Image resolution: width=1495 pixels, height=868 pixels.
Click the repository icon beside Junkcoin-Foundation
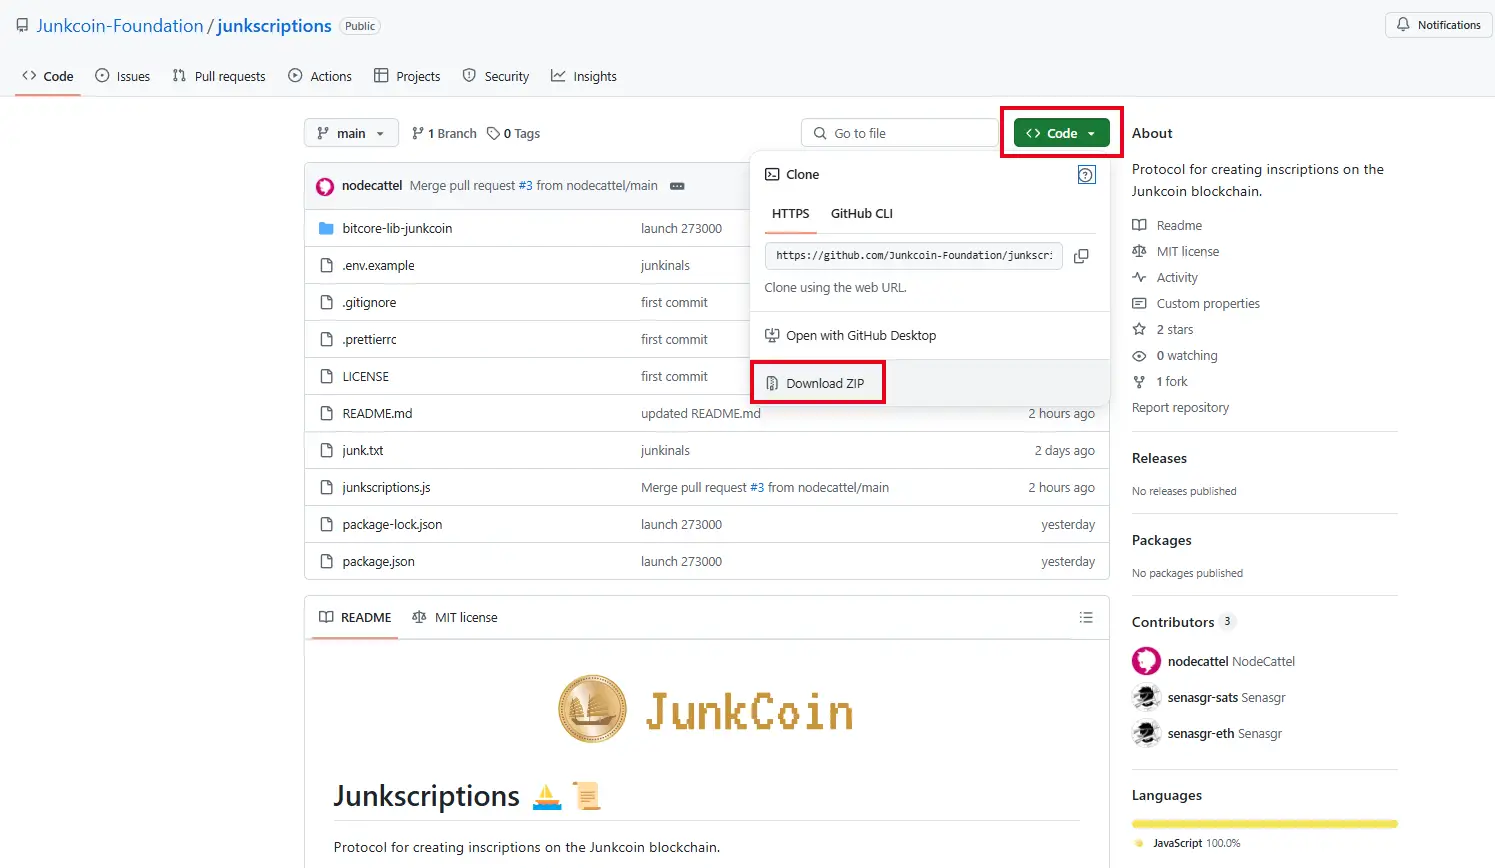[22, 26]
